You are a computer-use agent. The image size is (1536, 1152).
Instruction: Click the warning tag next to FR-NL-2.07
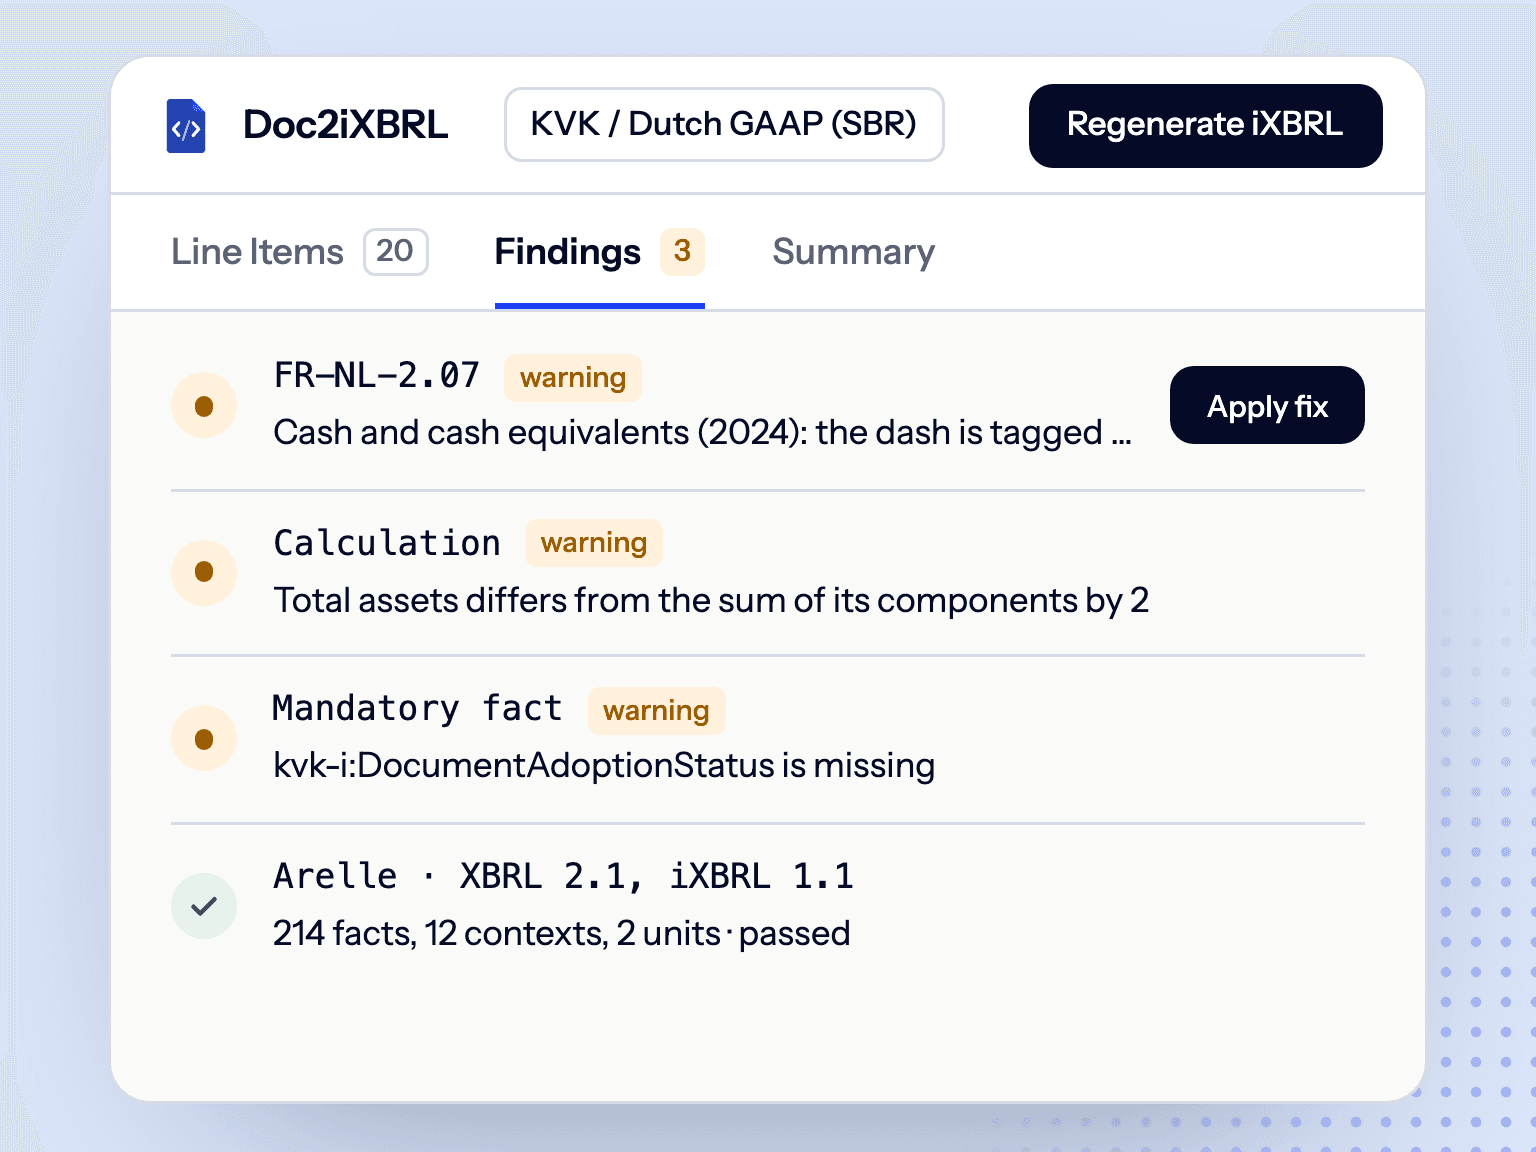point(573,378)
